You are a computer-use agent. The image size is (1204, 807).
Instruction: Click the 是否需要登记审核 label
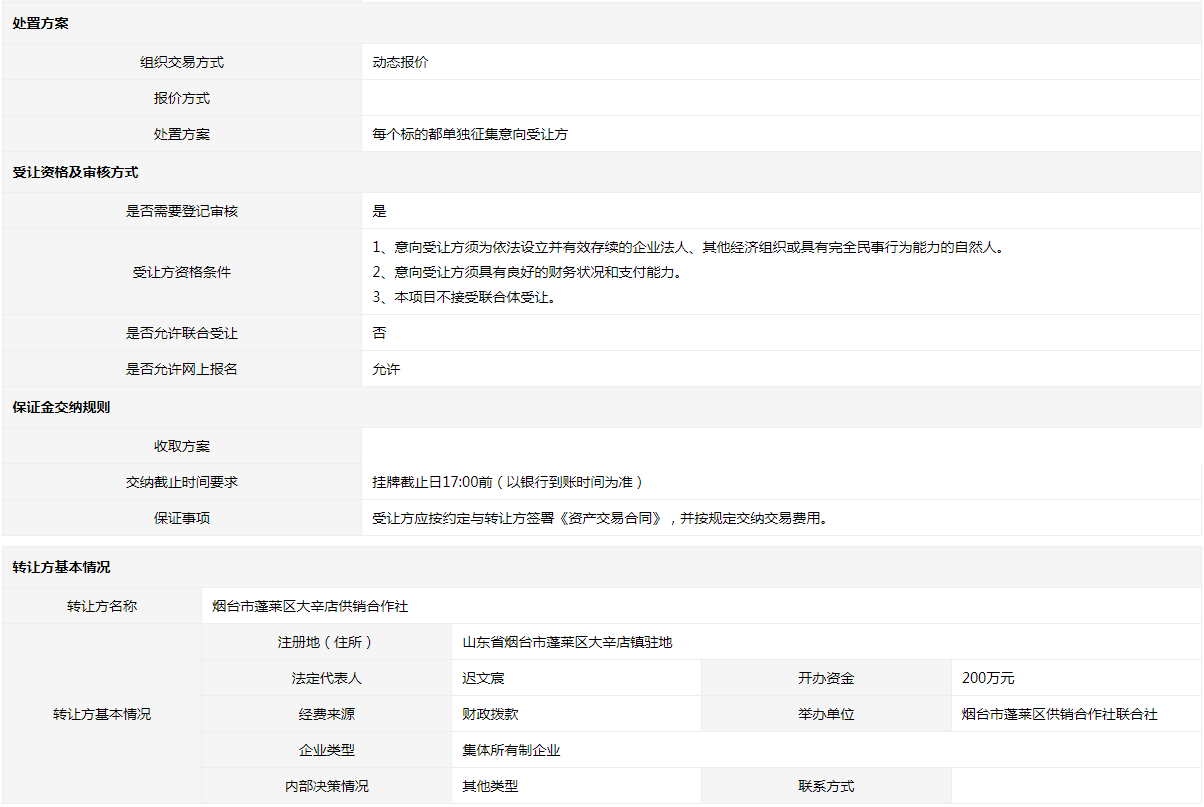(x=182, y=211)
